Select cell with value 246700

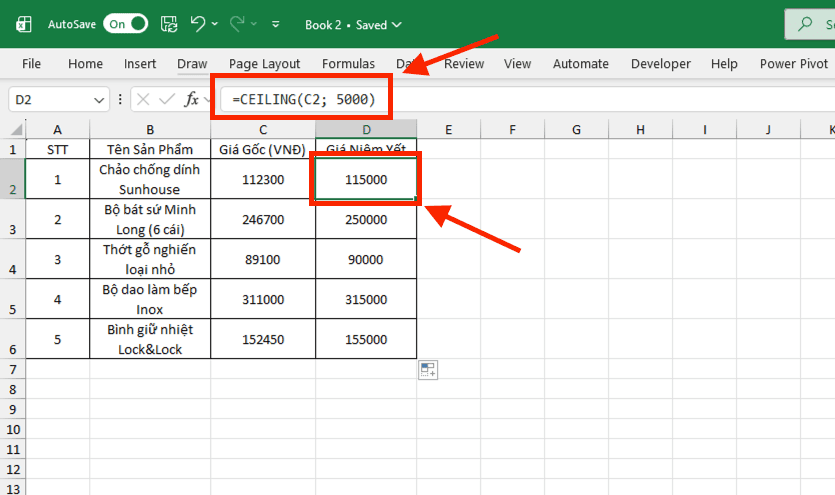click(x=263, y=219)
